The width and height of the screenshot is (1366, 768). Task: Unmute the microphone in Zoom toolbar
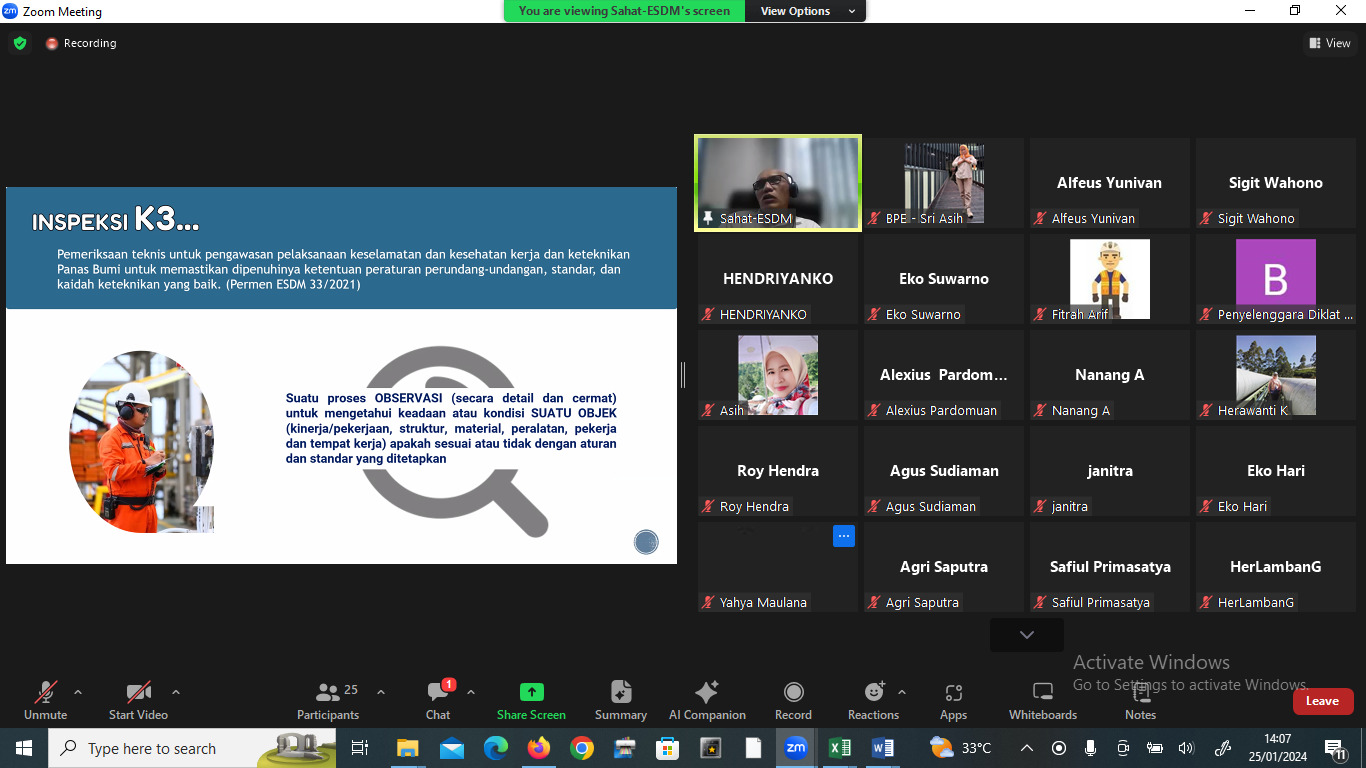point(45,700)
